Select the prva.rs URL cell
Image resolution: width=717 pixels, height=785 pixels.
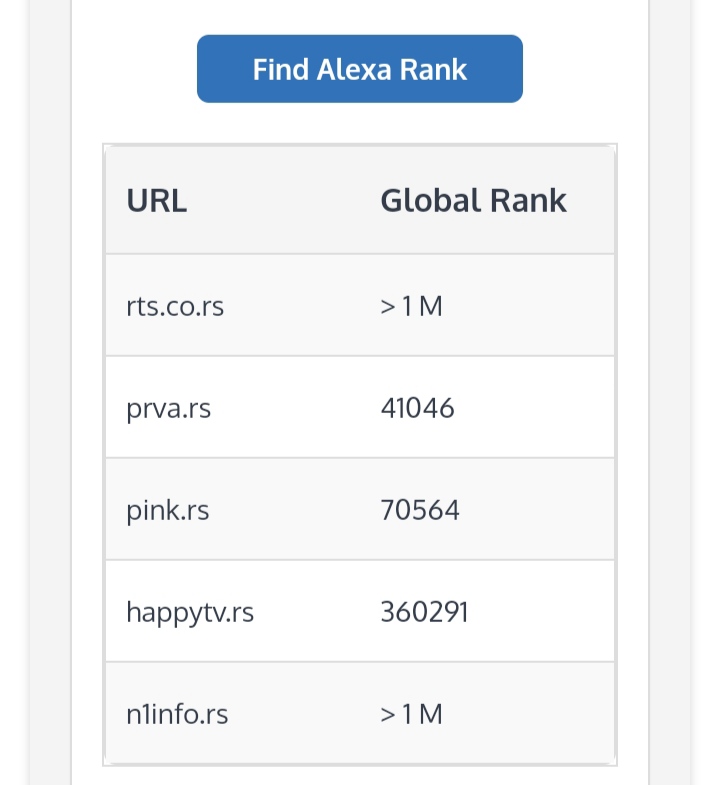click(x=169, y=408)
